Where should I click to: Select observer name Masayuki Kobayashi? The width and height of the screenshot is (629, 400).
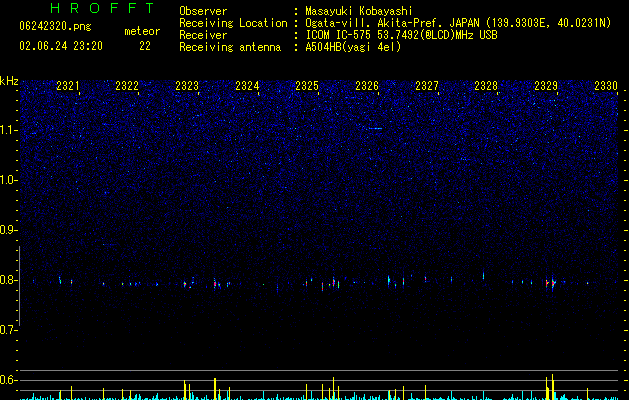coord(359,11)
